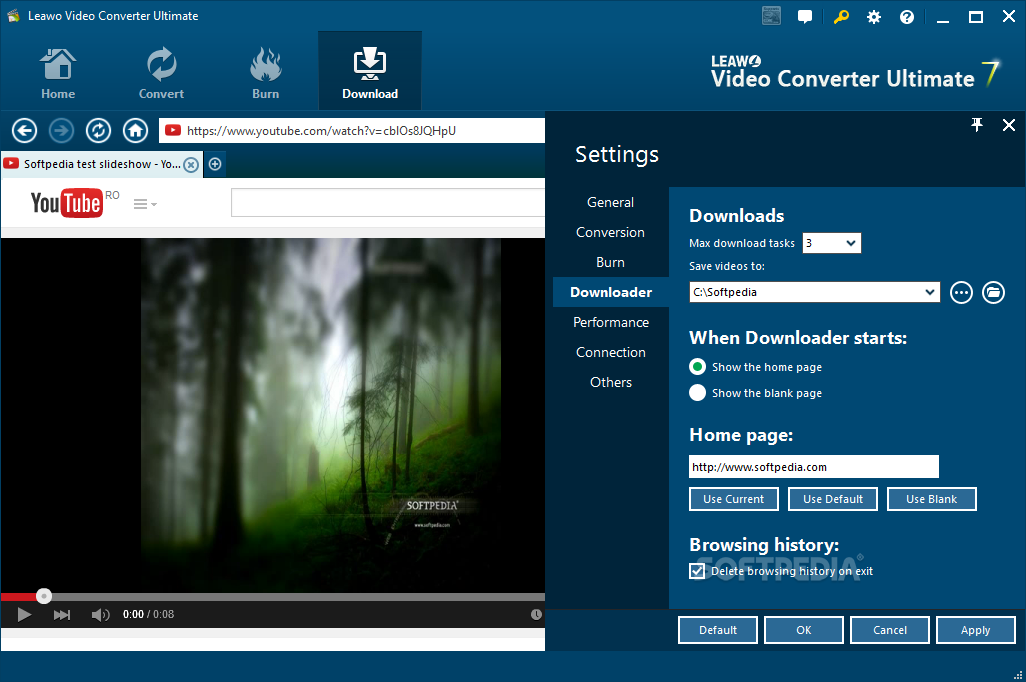Screen dimensions: 1026x682
Task: Click the registration key icon
Action: (841, 16)
